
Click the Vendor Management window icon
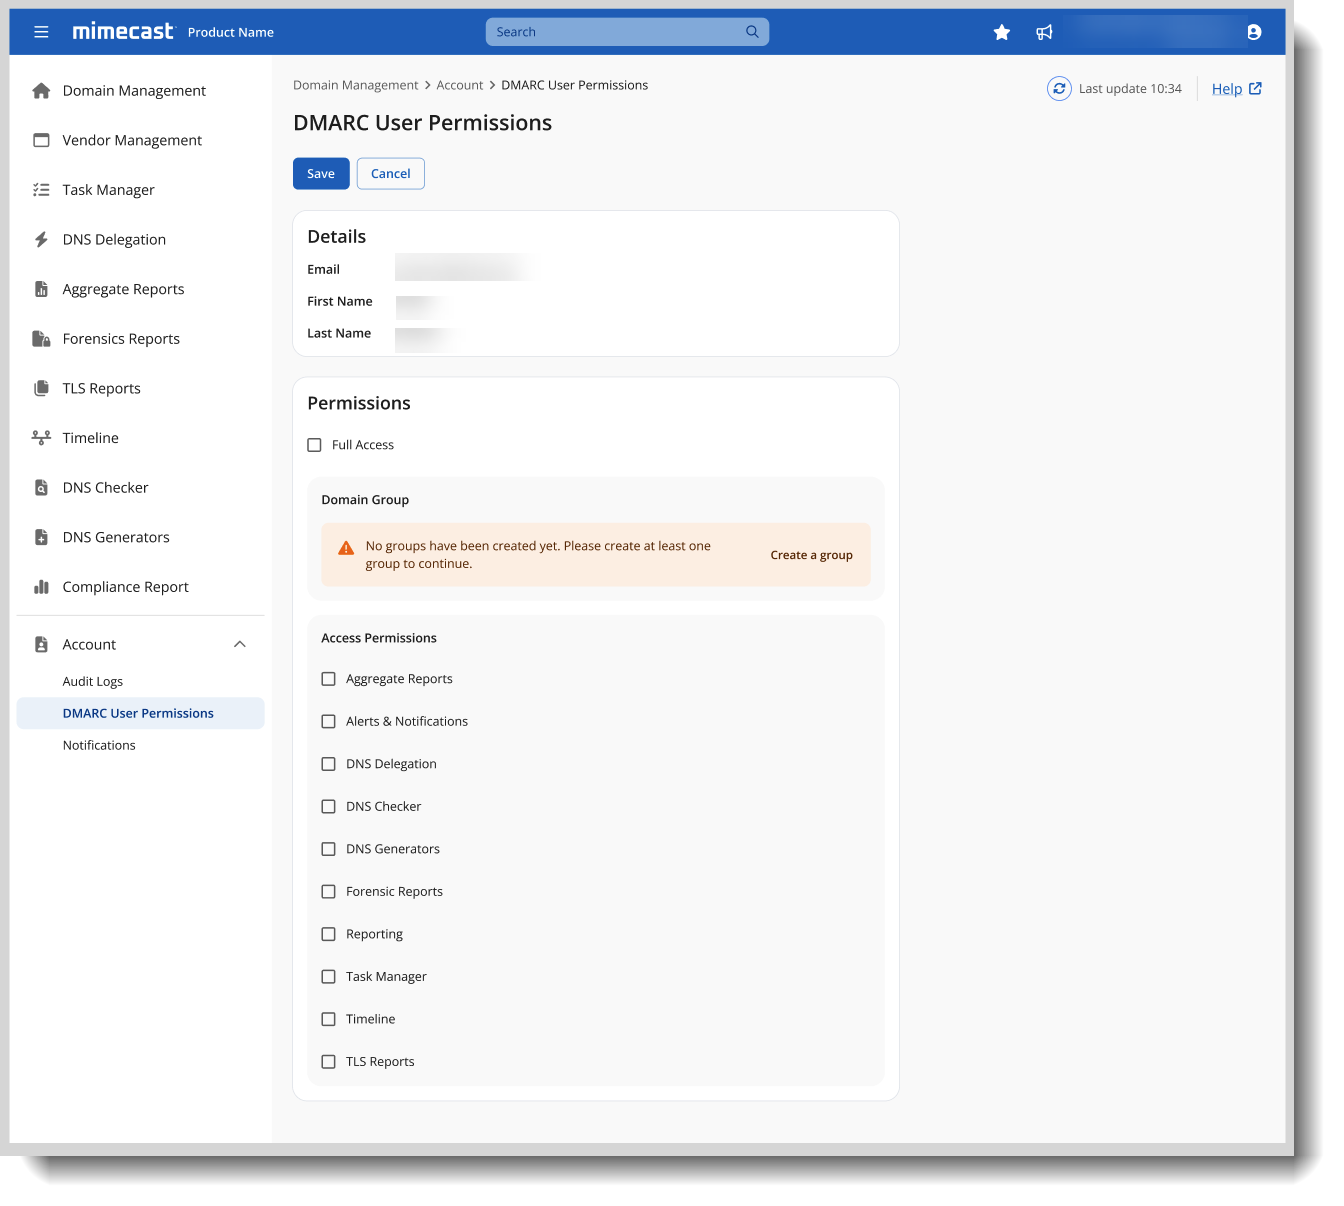pyautogui.click(x=41, y=140)
